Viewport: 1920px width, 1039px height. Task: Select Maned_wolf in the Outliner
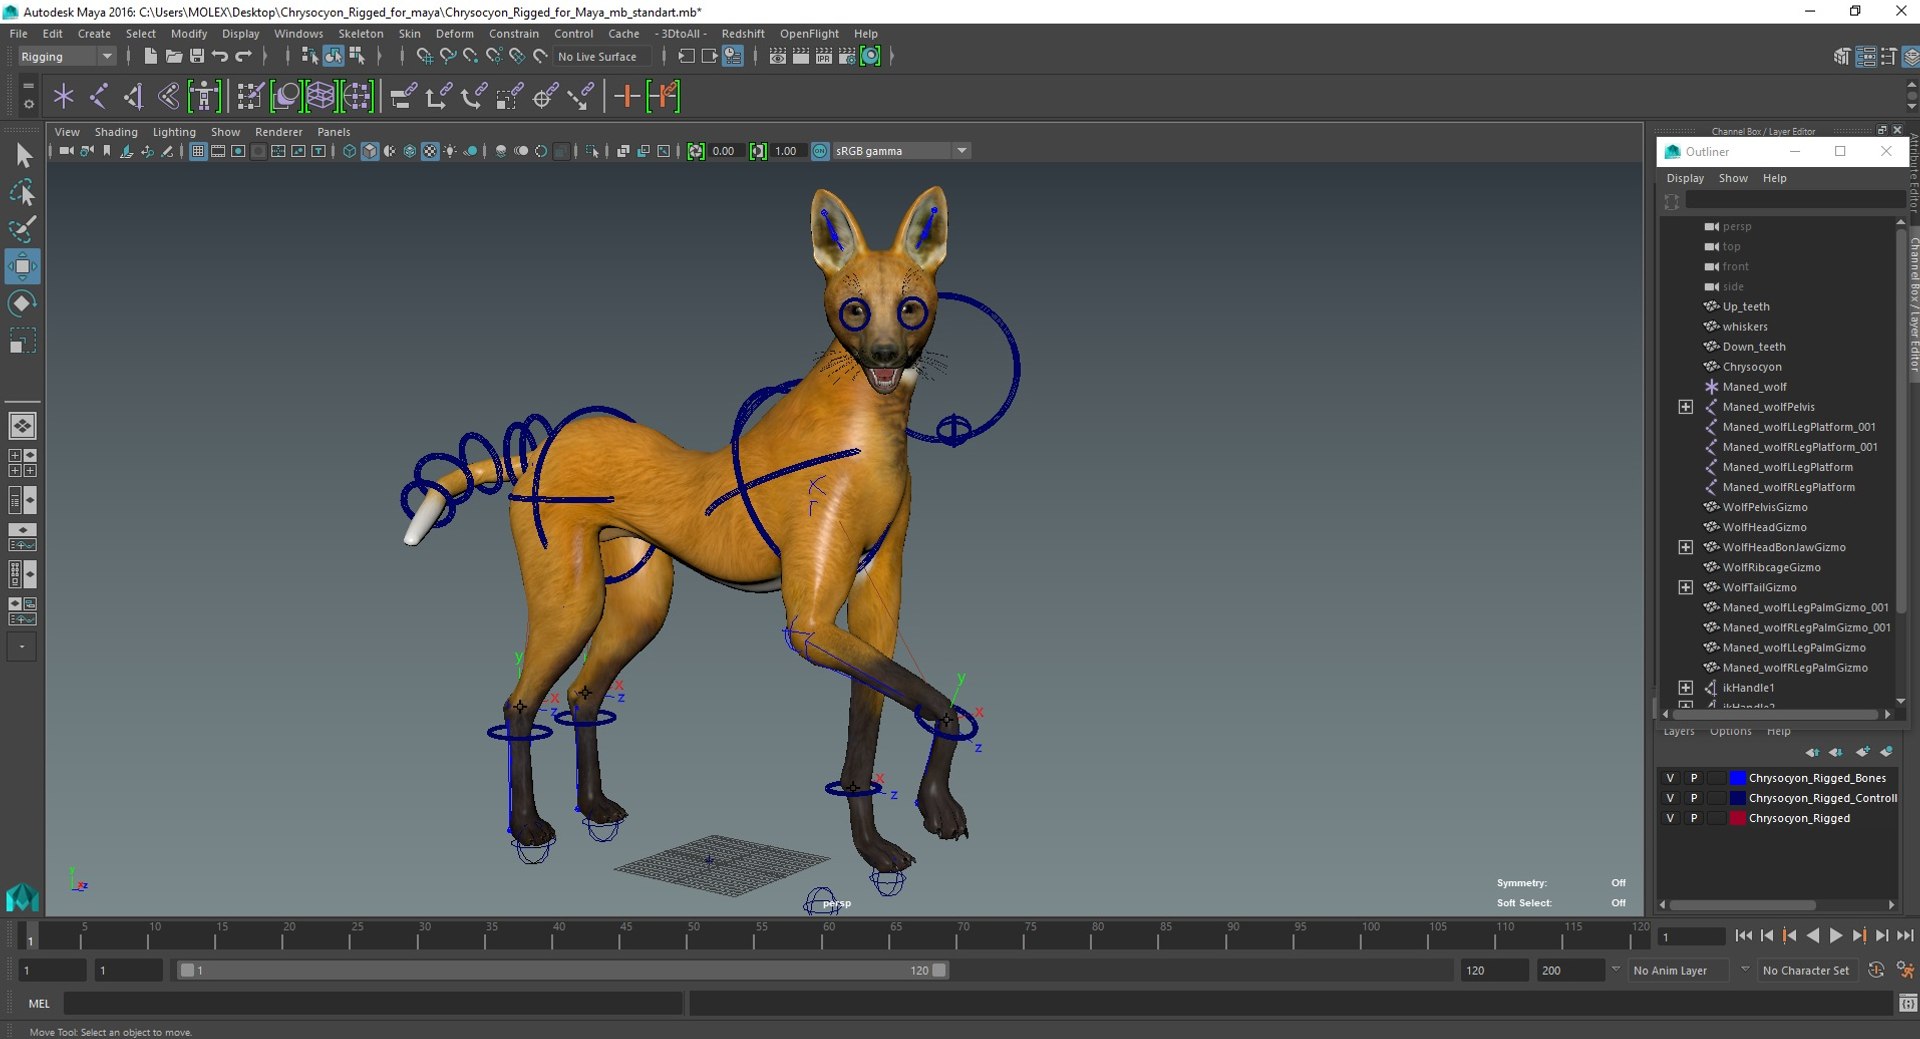[1754, 387]
